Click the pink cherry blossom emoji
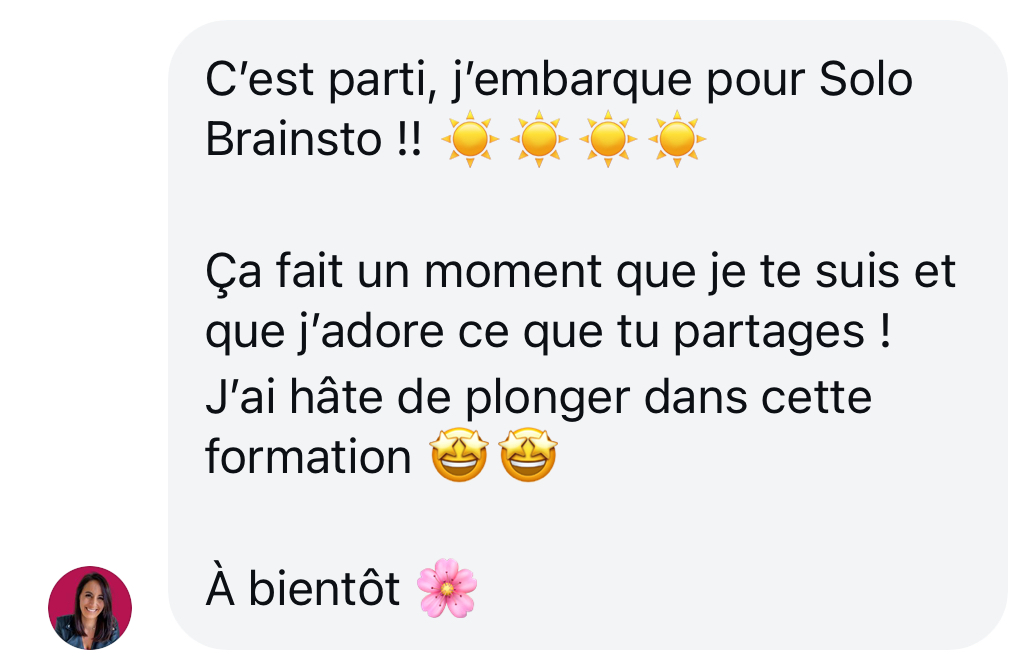Image resolution: width=1021 pixels, height=666 pixels. pos(447,588)
